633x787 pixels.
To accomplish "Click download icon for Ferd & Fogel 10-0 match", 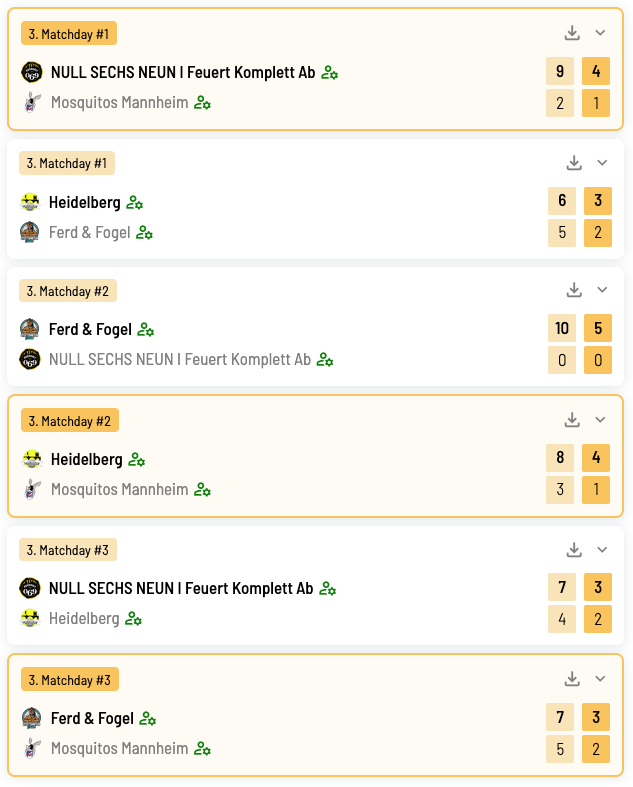I will coord(574,290).
